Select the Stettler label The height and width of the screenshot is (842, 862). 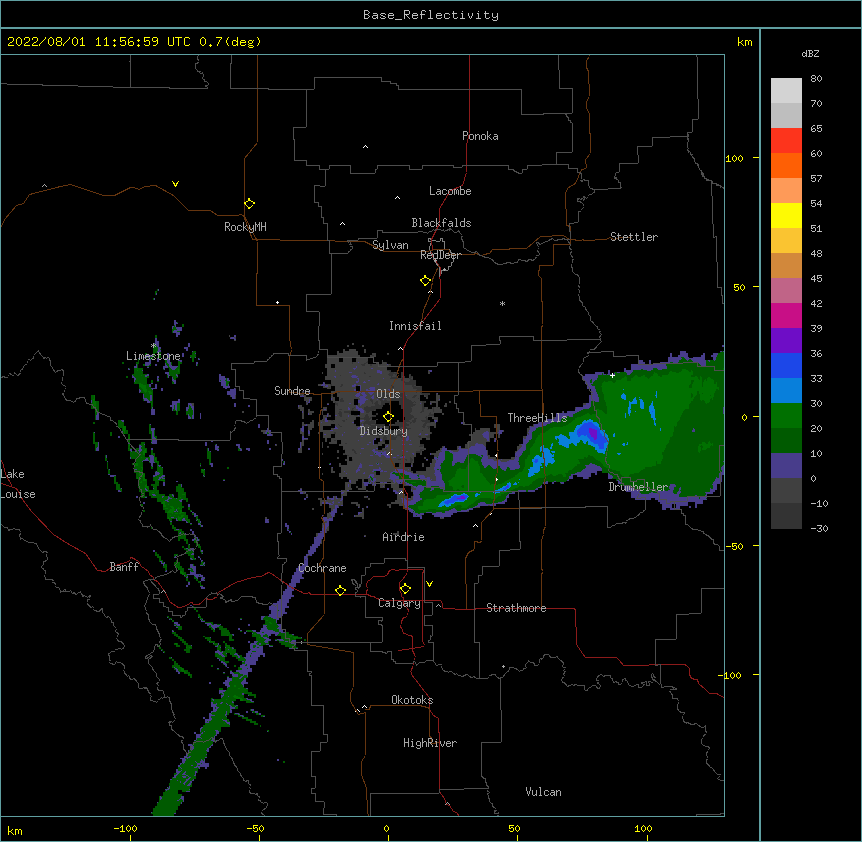pos(634,237)
